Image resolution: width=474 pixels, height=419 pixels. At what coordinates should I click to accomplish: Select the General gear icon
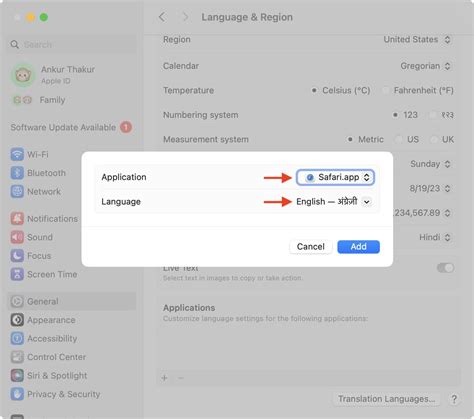click(x=17, y=301)
